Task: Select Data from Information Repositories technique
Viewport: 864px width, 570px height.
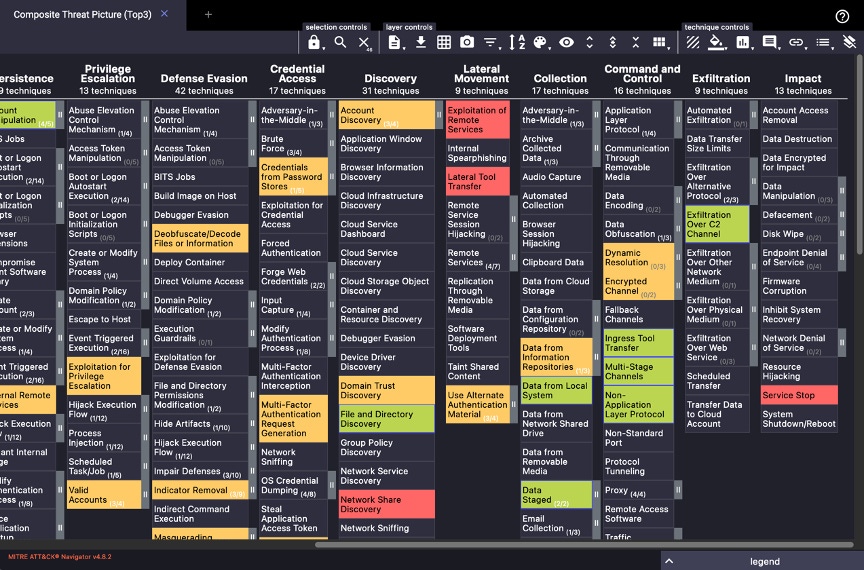Action: (x=556, y=357)
